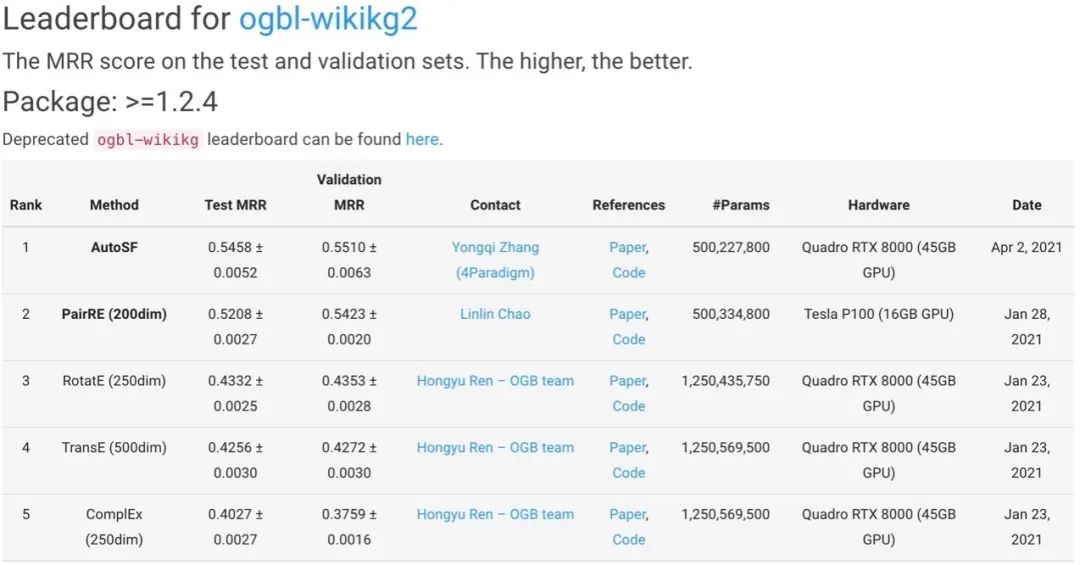Open Hongyu Ren contact for ComplEx row
Screen dimensions: 1080x565
point(495,515)
